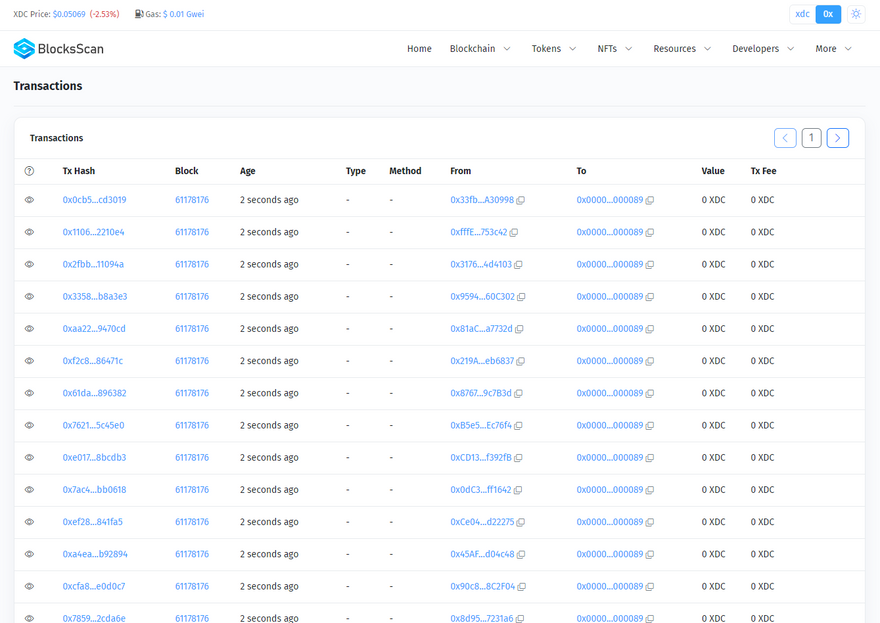Copy the From address 0x81aC...a7732d
The width and height of the screenshot is (880, 623).
pos(519,329)
